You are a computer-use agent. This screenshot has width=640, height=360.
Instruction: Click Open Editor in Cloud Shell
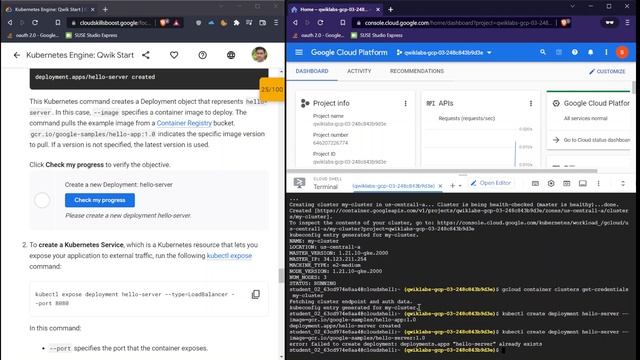pyautogui.click(x=491, y=183)
